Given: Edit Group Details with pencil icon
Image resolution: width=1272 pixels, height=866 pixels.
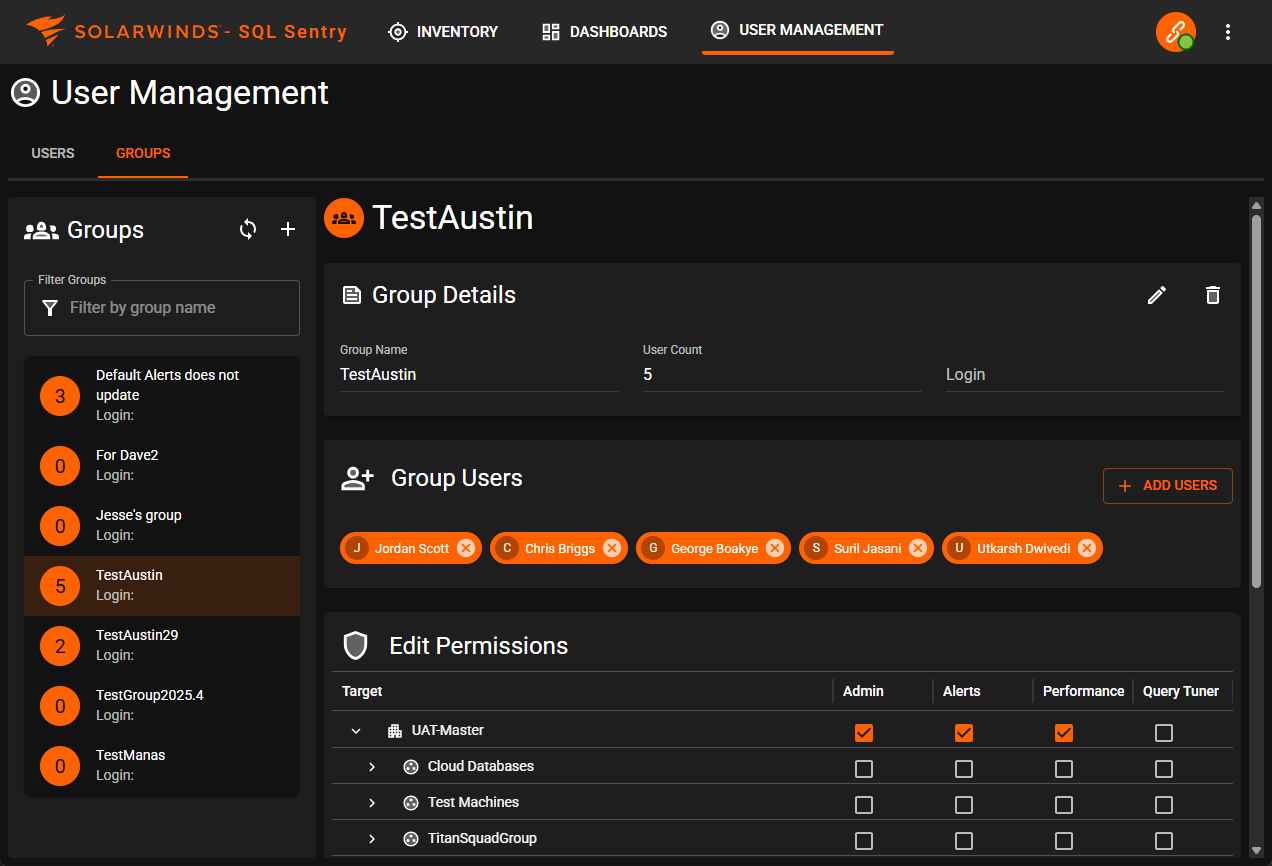Looking at the screenshot, I should (x=1157, y=295).
